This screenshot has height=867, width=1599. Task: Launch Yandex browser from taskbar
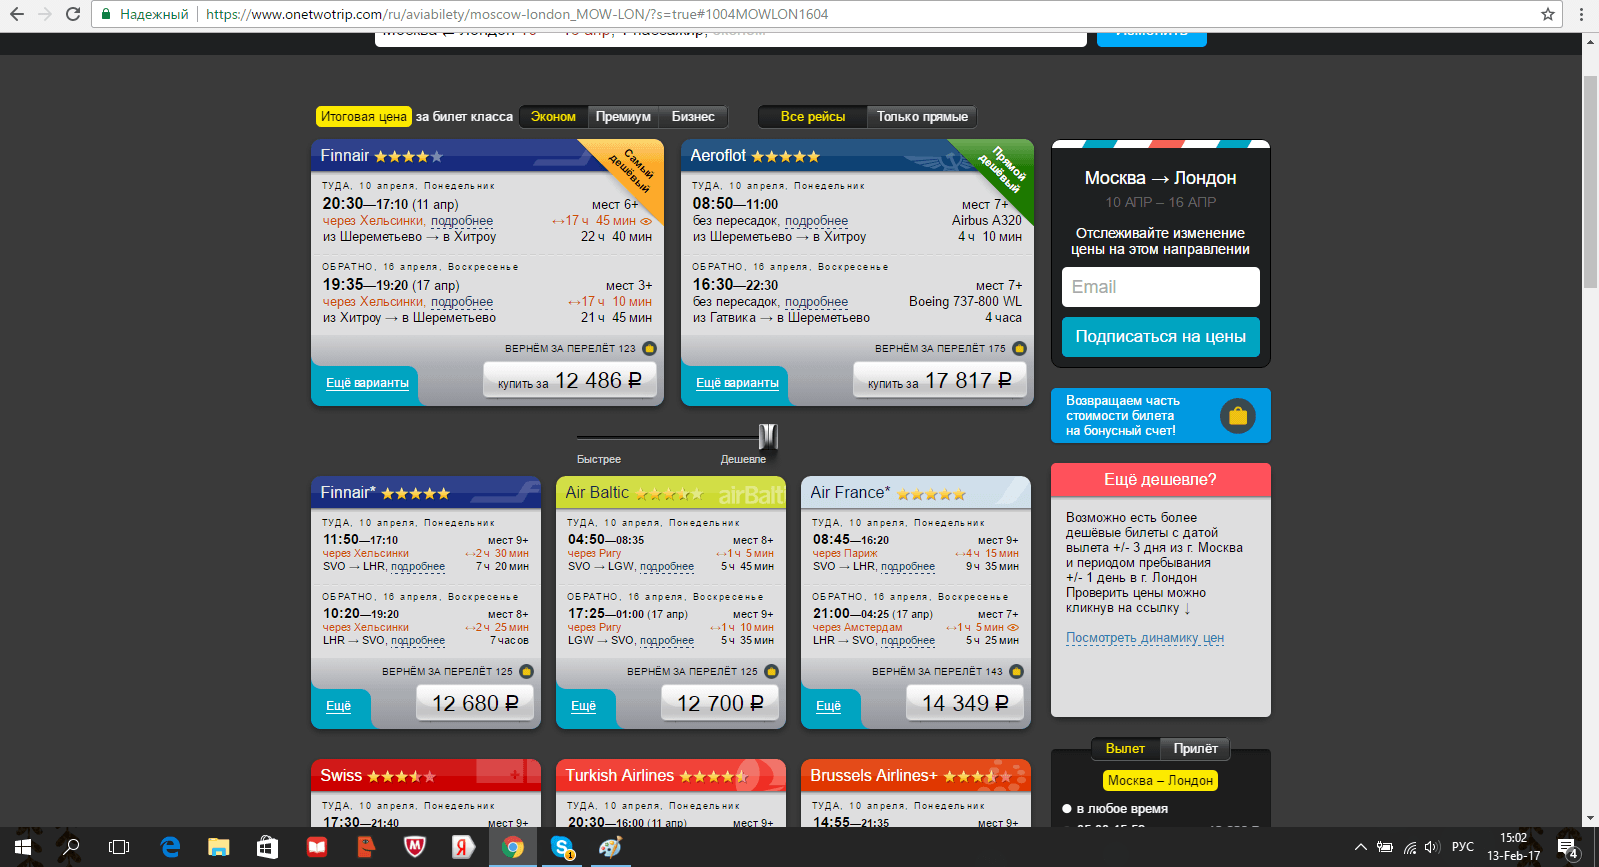462,847
